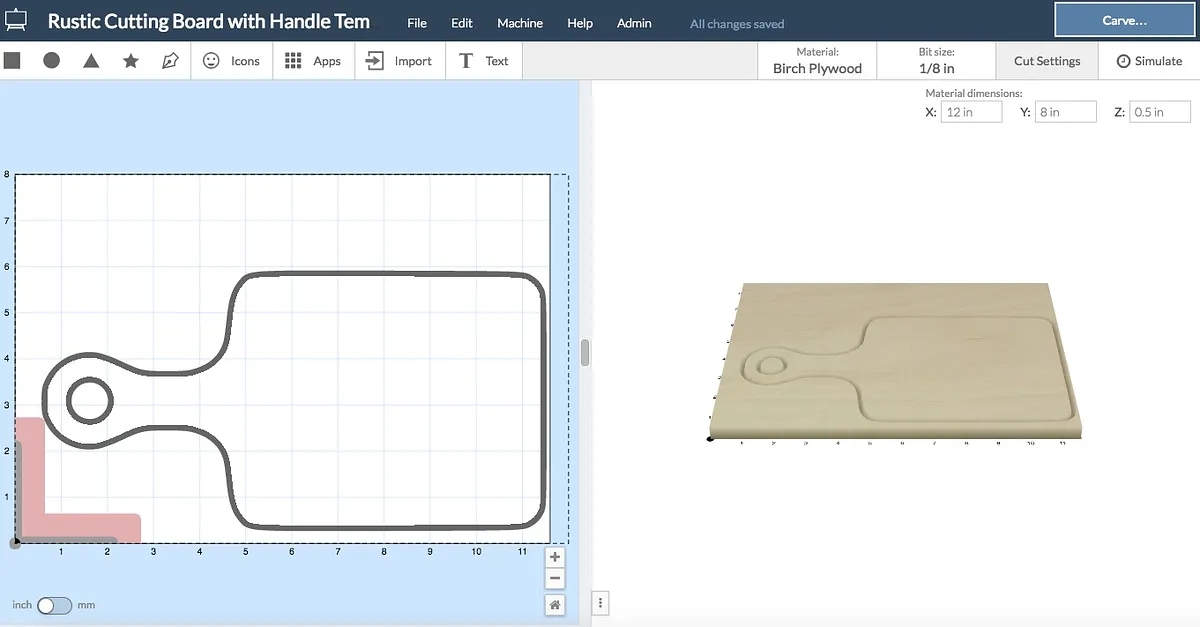This screenshot has width=1200, height=627.
Task: Select the star shape tool
Action: [x=131, y=61]
